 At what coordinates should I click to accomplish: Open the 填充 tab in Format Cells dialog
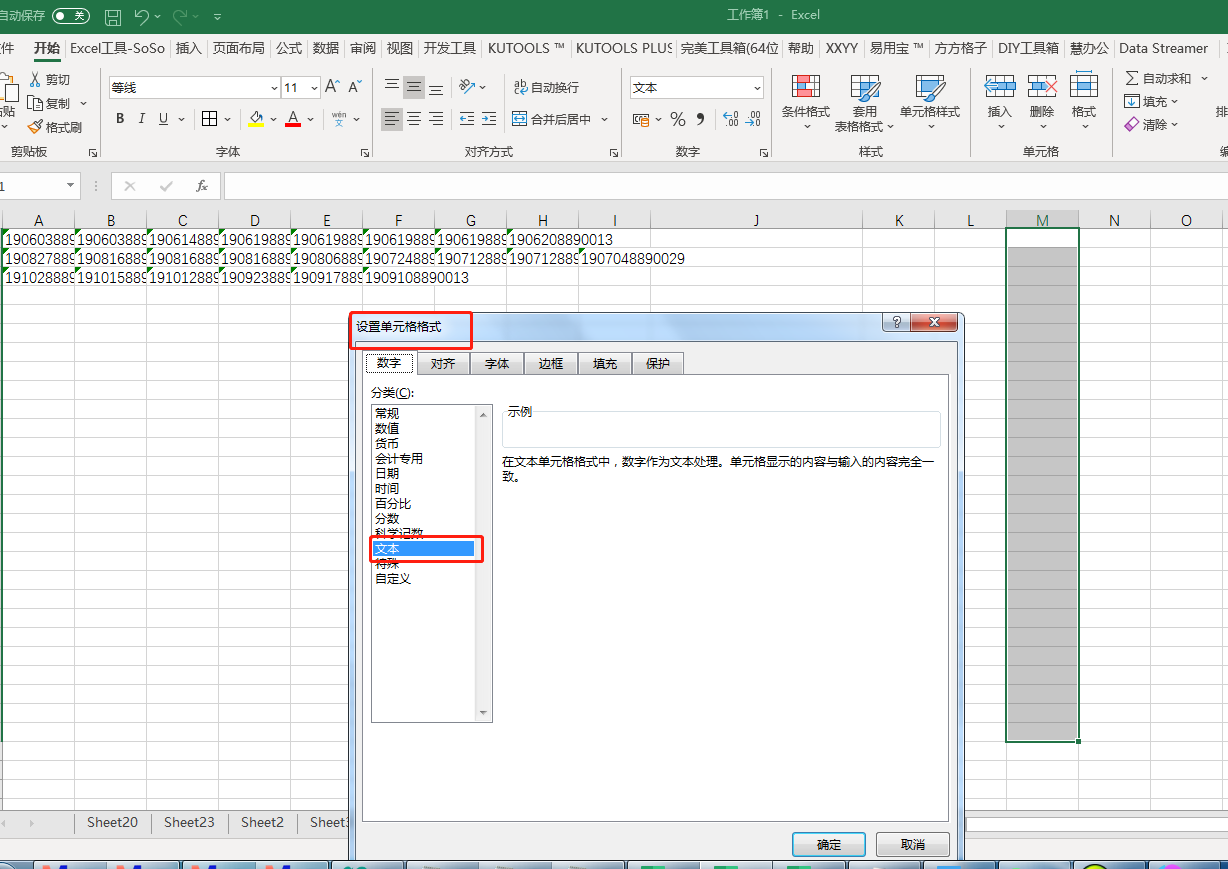605,364
